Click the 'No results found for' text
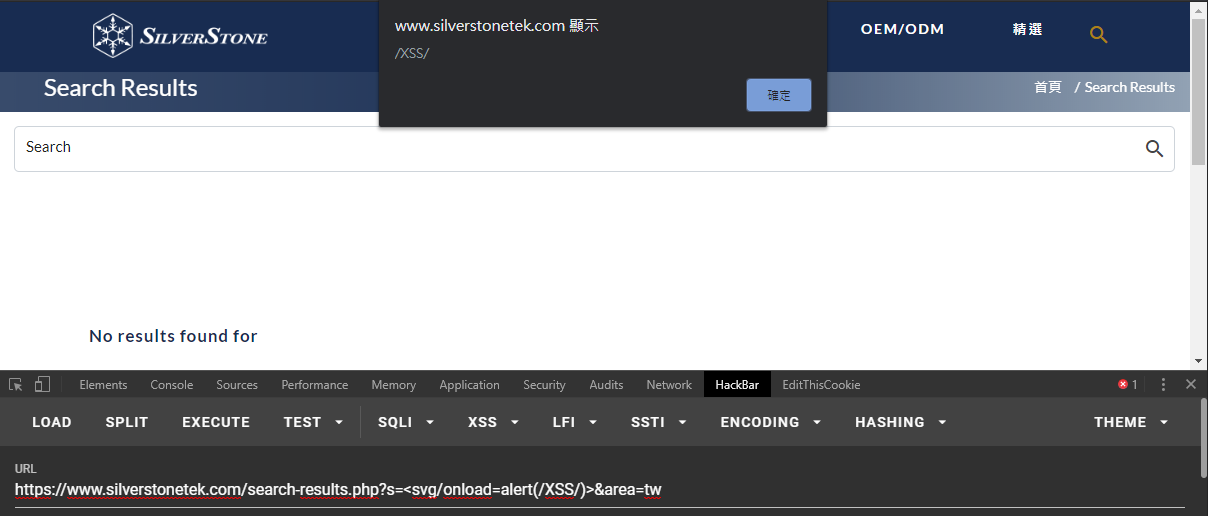This screenshot has width=1208, height=516. tap(173, 336)
